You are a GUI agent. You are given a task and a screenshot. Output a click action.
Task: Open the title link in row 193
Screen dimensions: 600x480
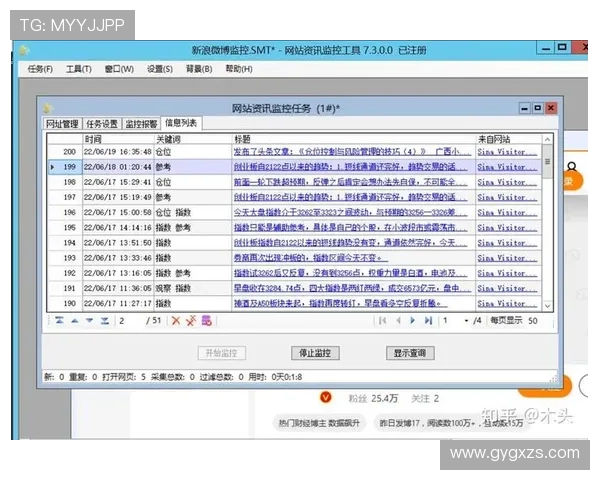click(x=311, y=258)
